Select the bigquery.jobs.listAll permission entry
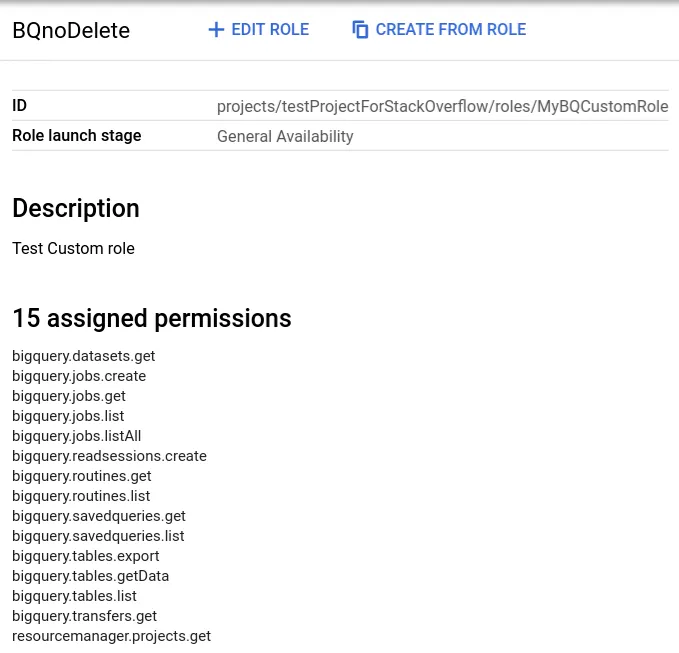 pos(77,436)
